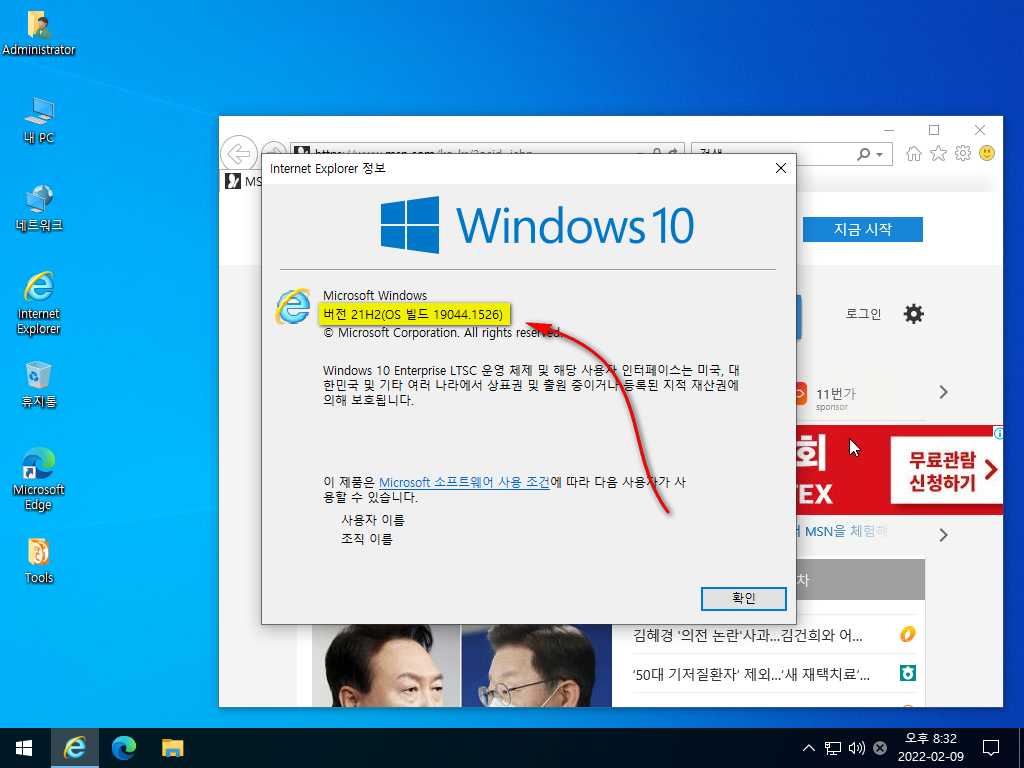Launch Internet Explorer from the desktop shortcut

point(39,303)
